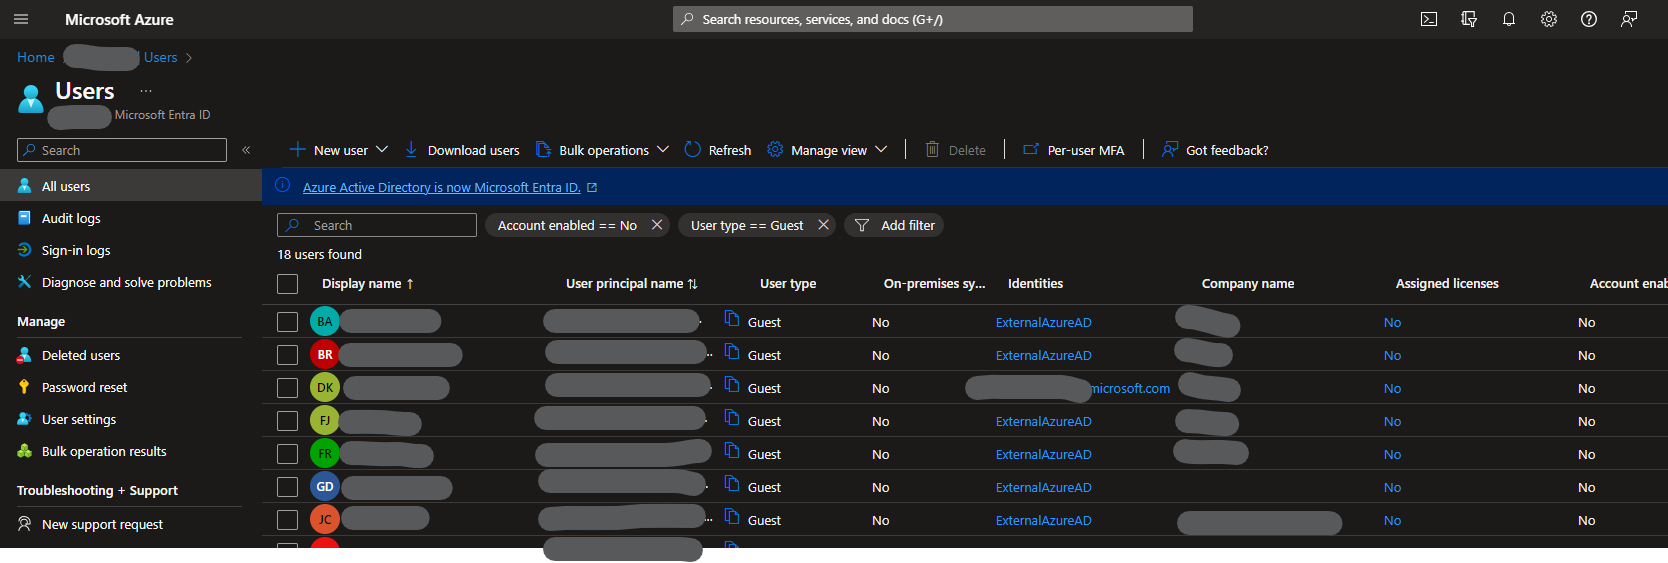
Task: Go to Home breadcrumb
Action: click(36, 57)
